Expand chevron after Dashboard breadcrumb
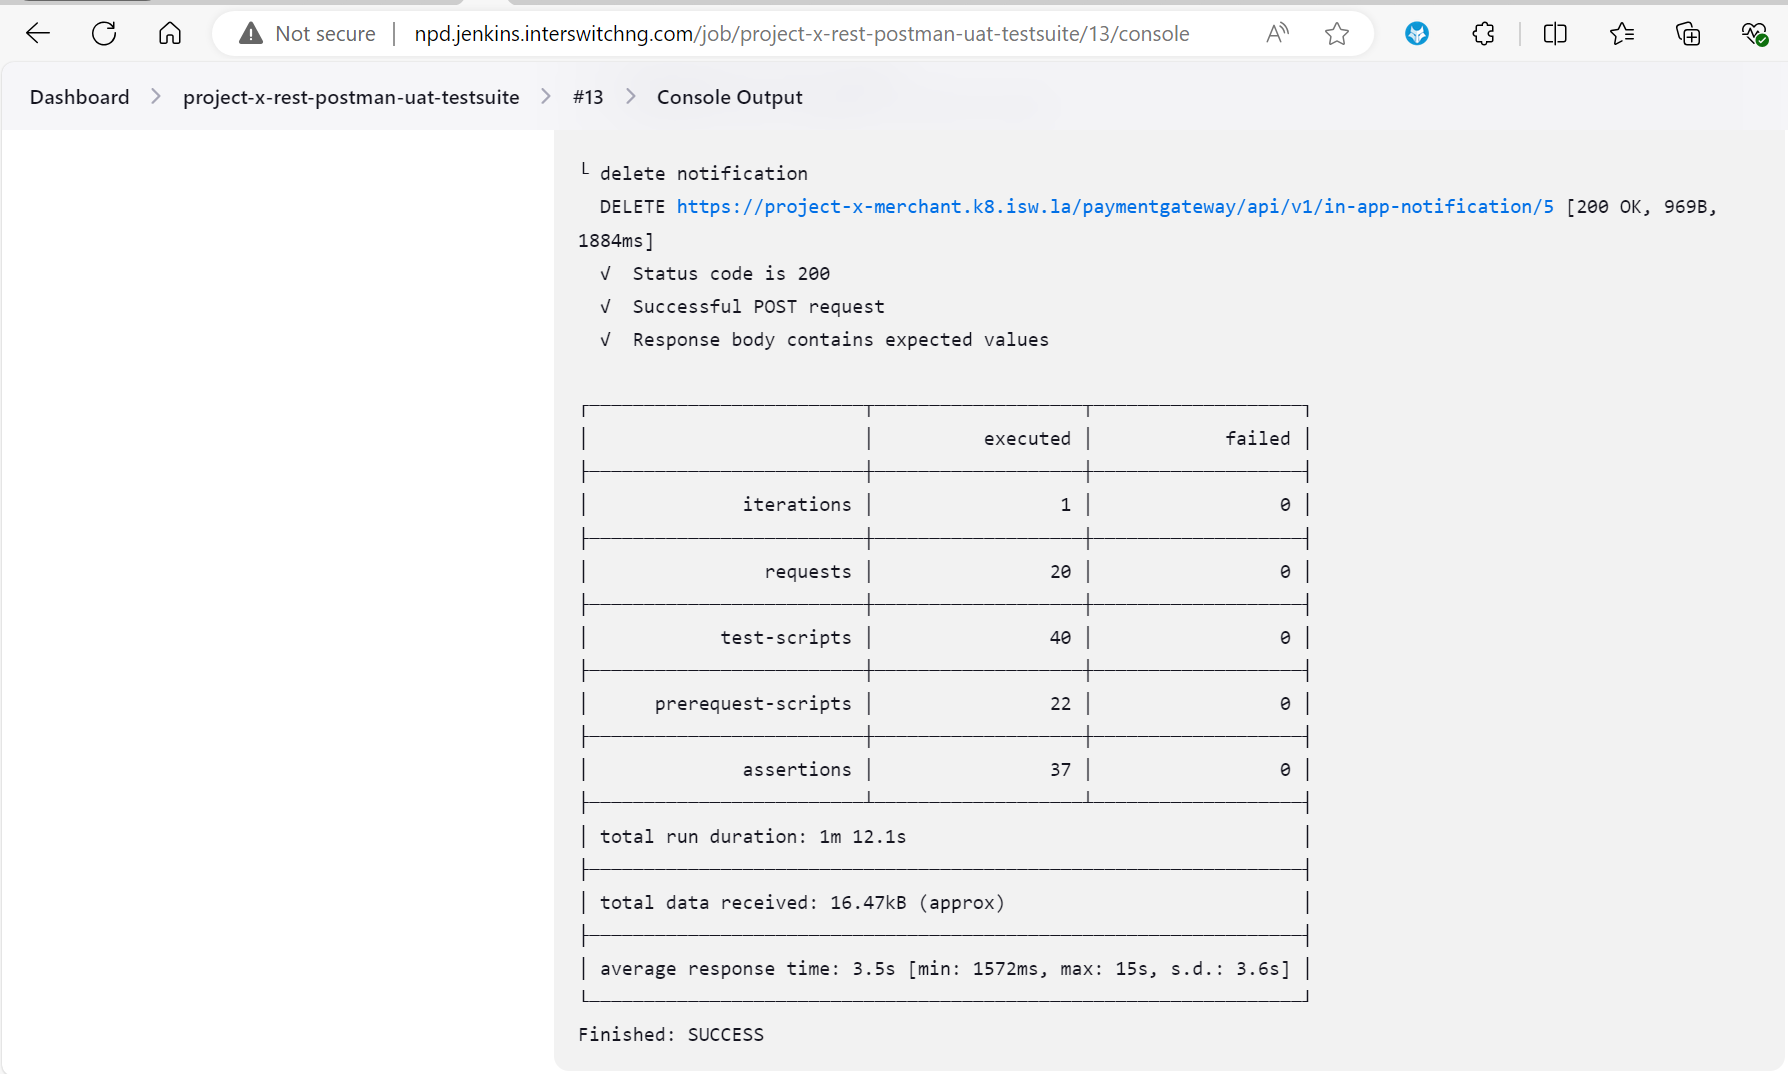Viewport: 1788px width, 1074px height. (156, 97)
